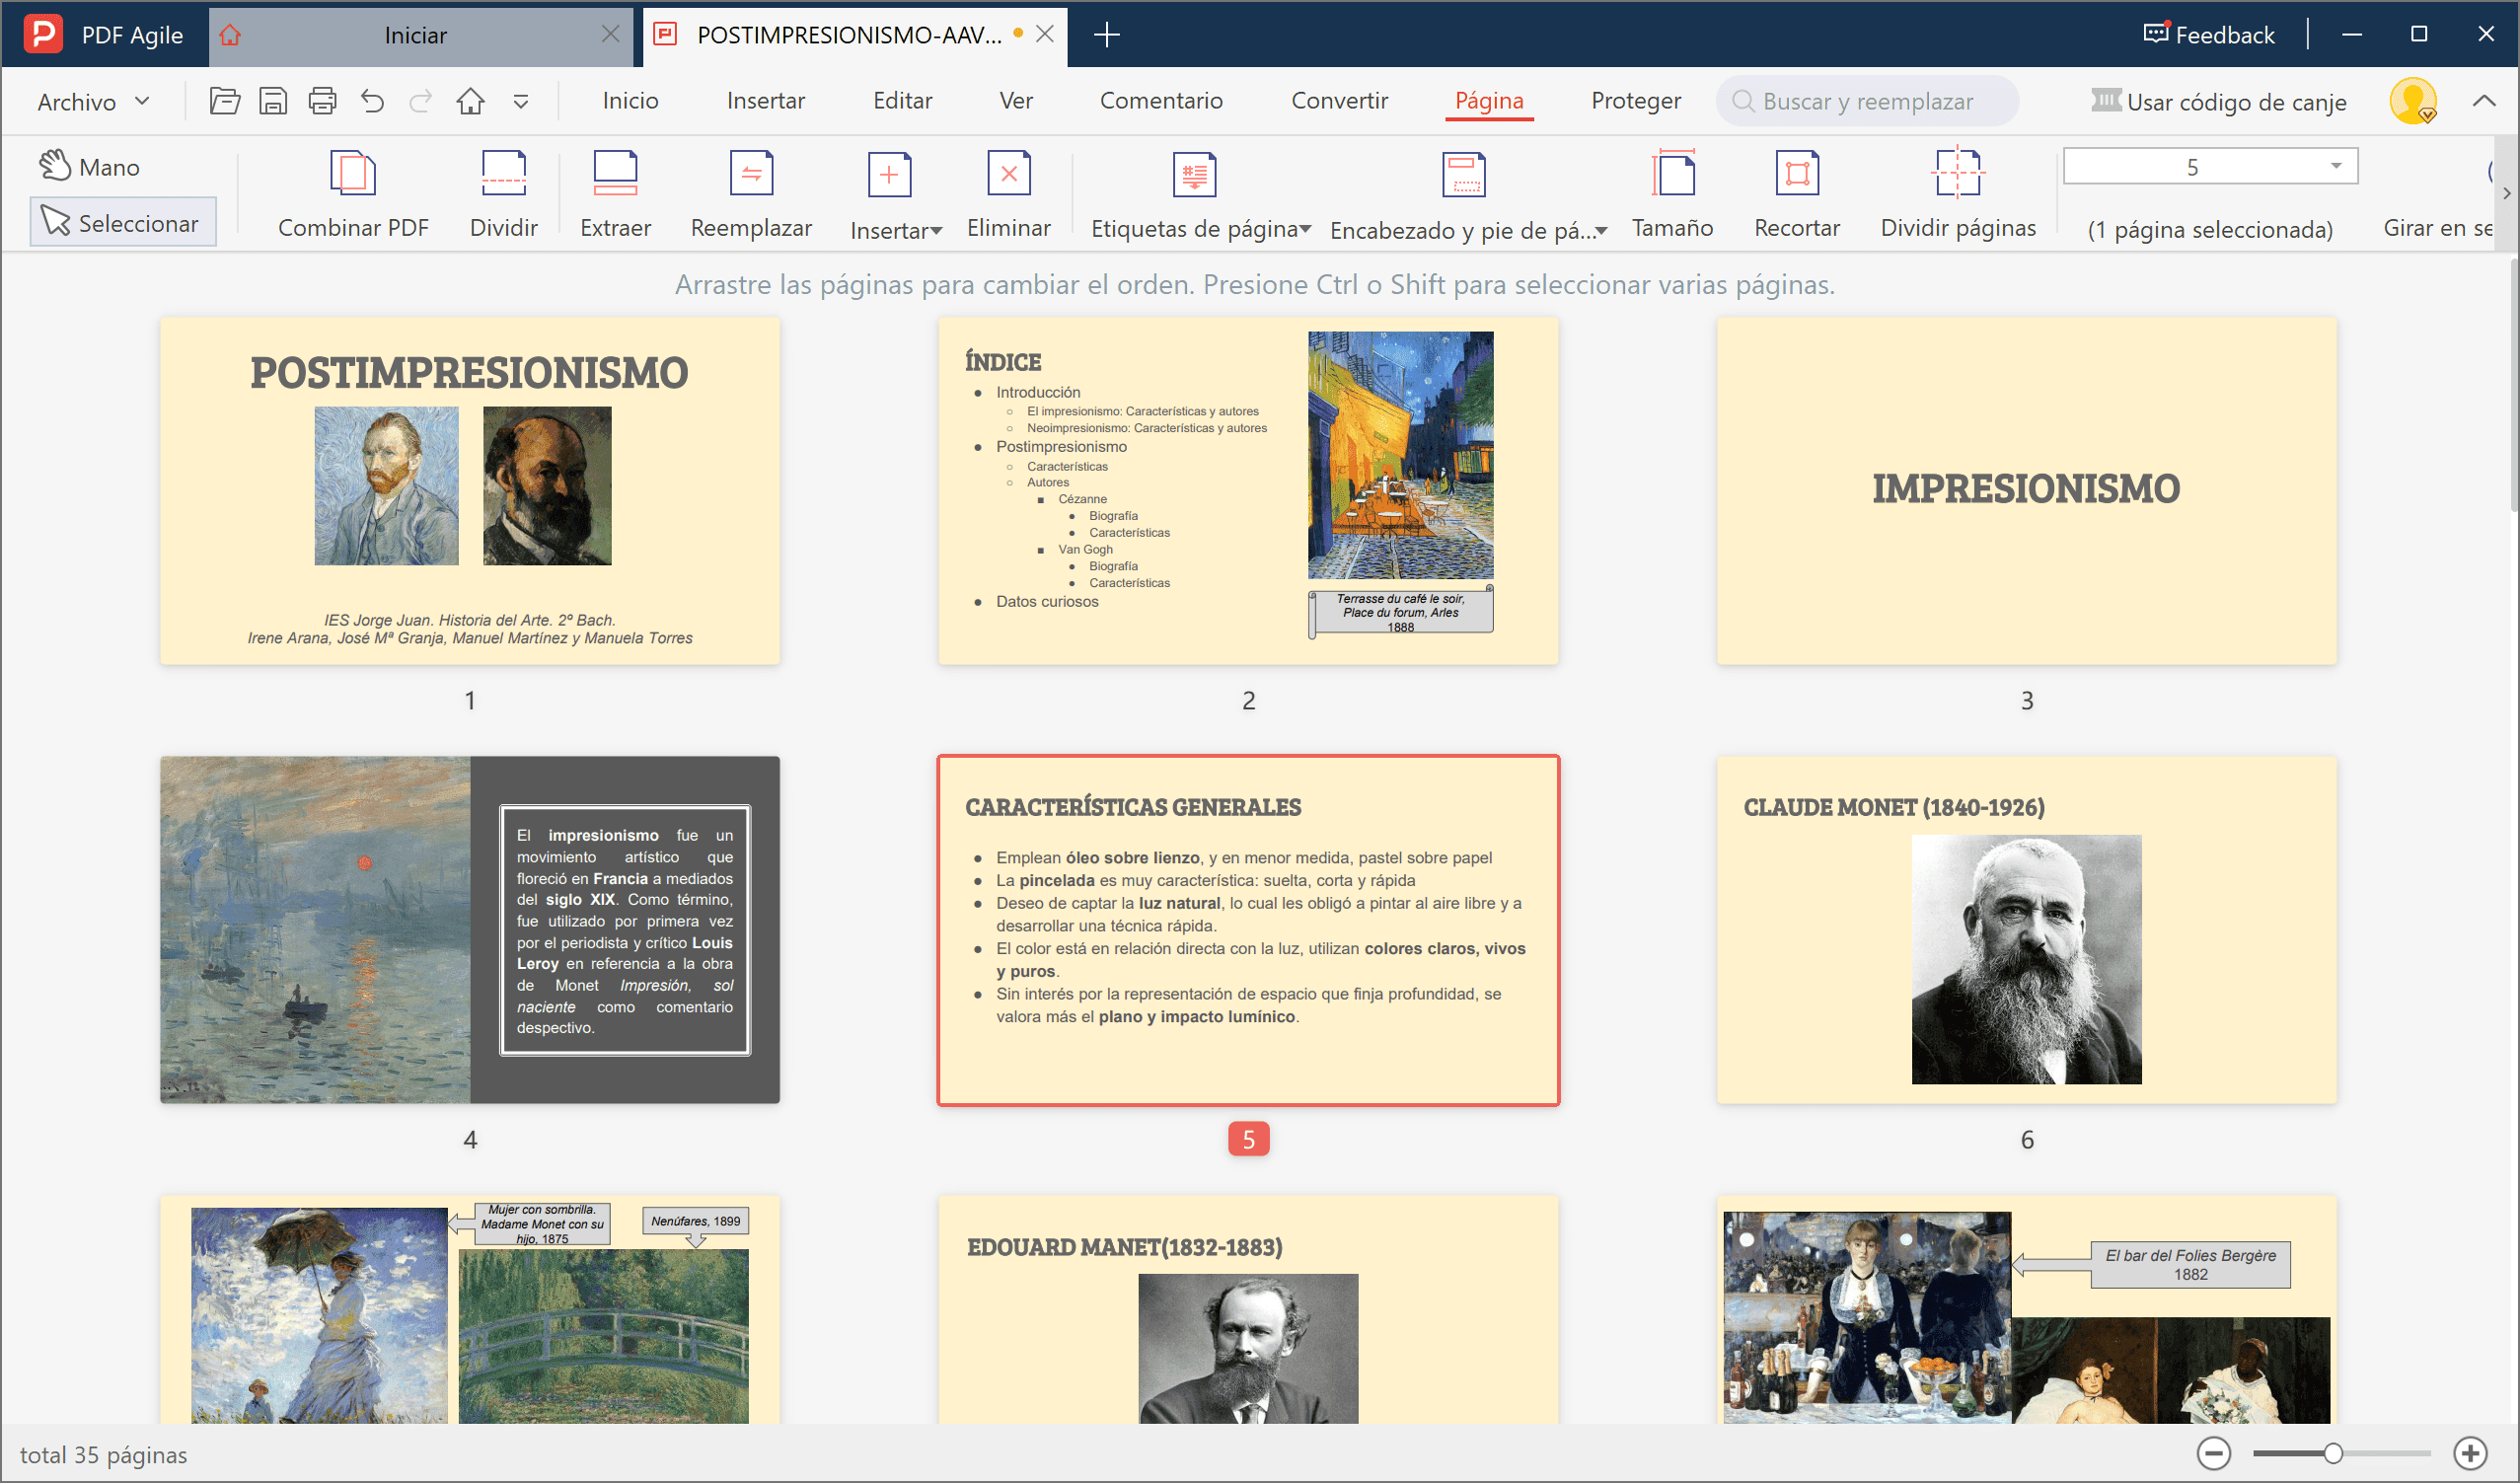This screenshot has height=1483, width=2520.
Task: Select page 5 Características Generales thumbnail
Action: pos(1248,929)
